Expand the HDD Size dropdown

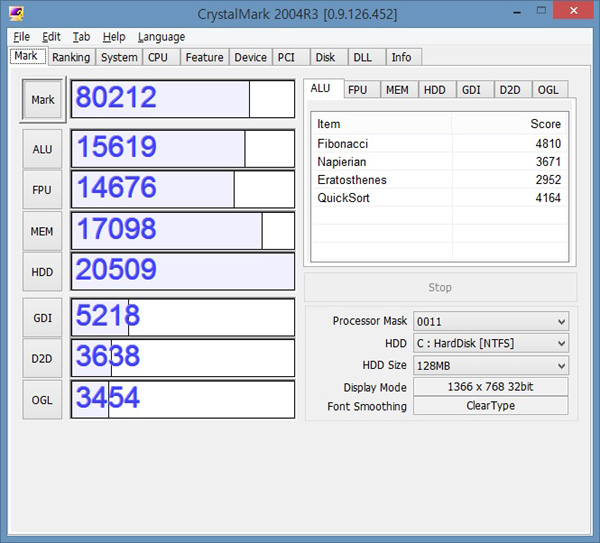tap(491, 365)
